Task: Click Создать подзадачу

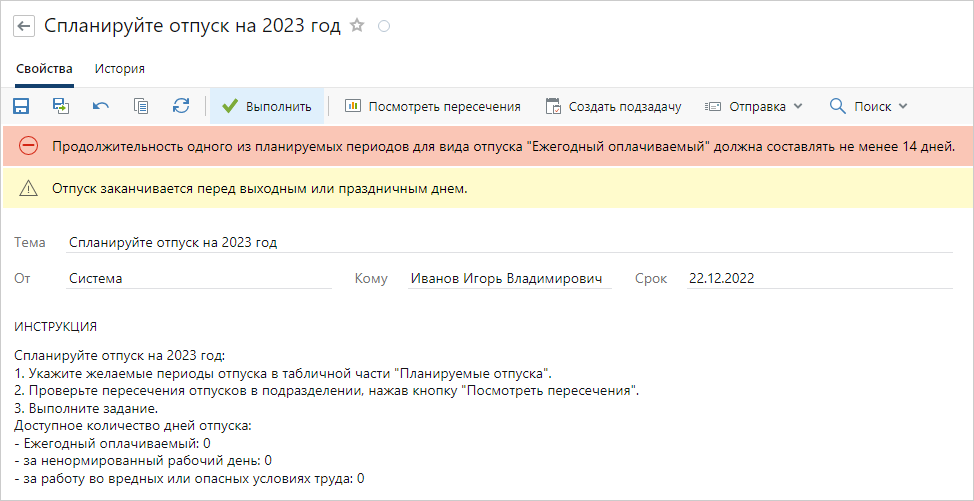Action: [x=614, y=106]
